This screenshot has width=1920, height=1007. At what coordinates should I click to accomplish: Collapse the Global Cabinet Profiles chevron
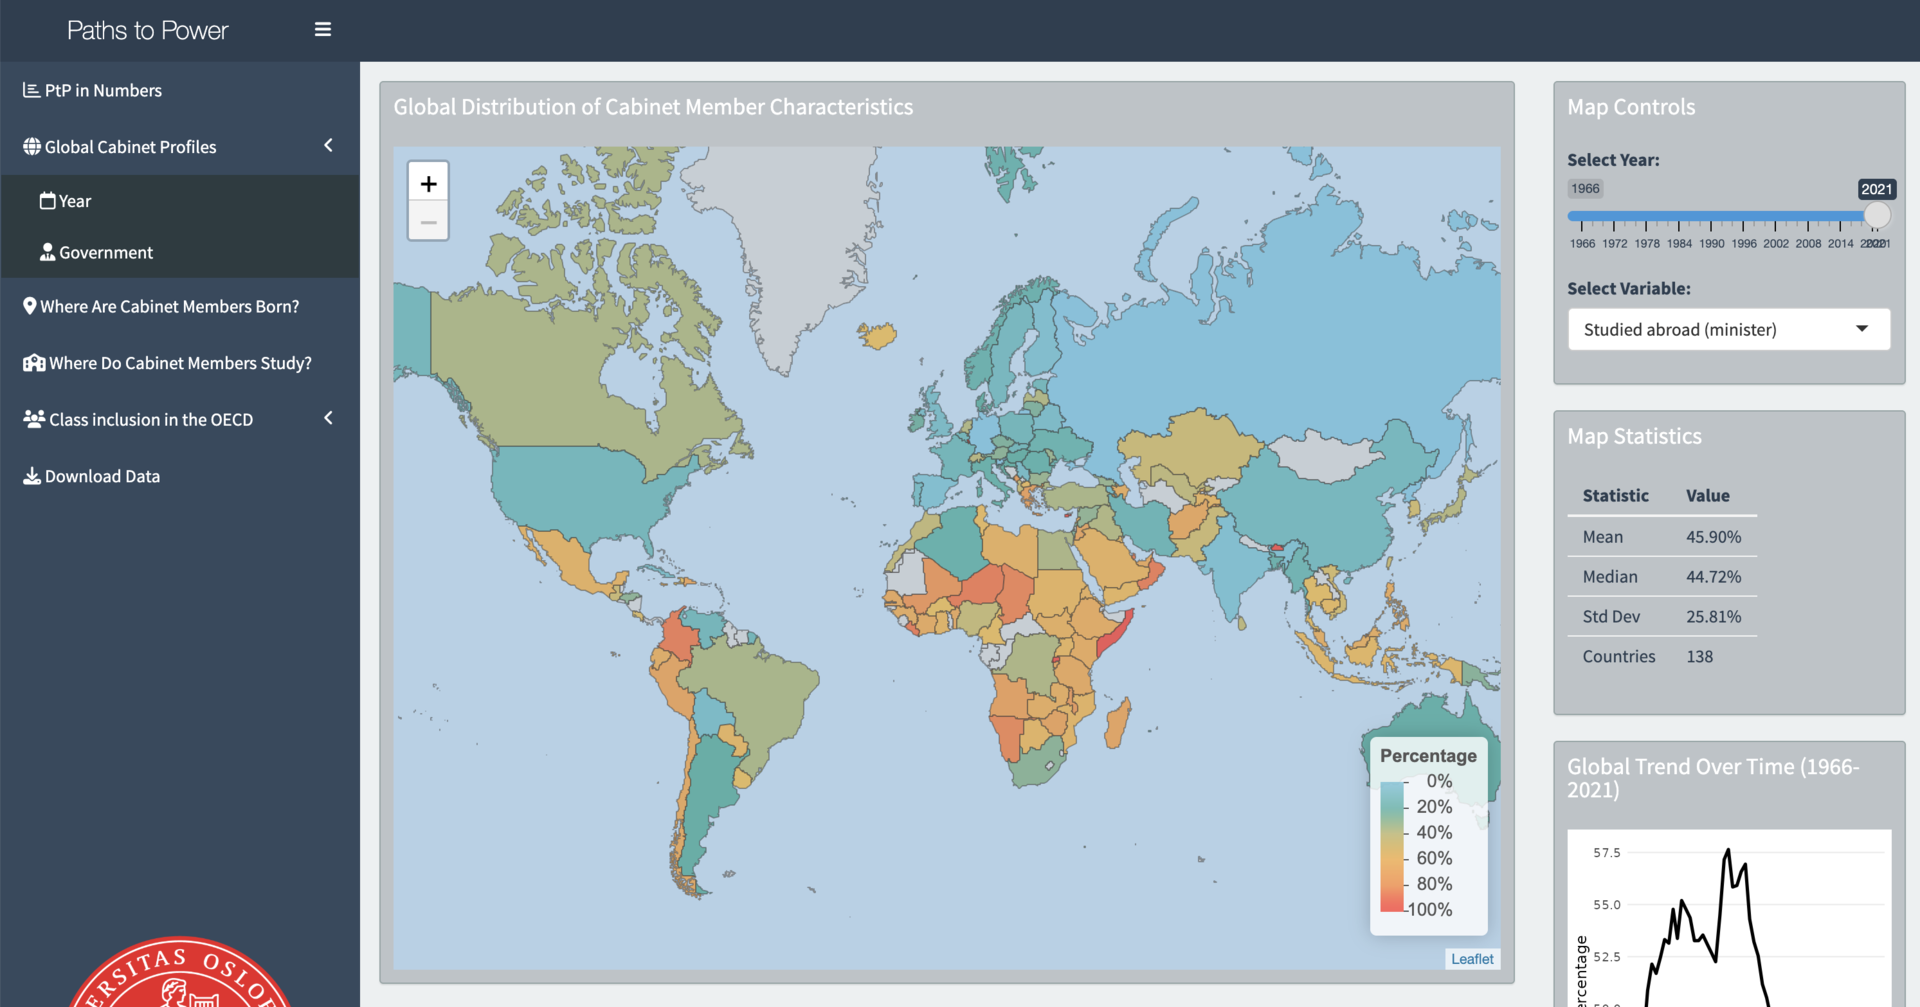328,146
